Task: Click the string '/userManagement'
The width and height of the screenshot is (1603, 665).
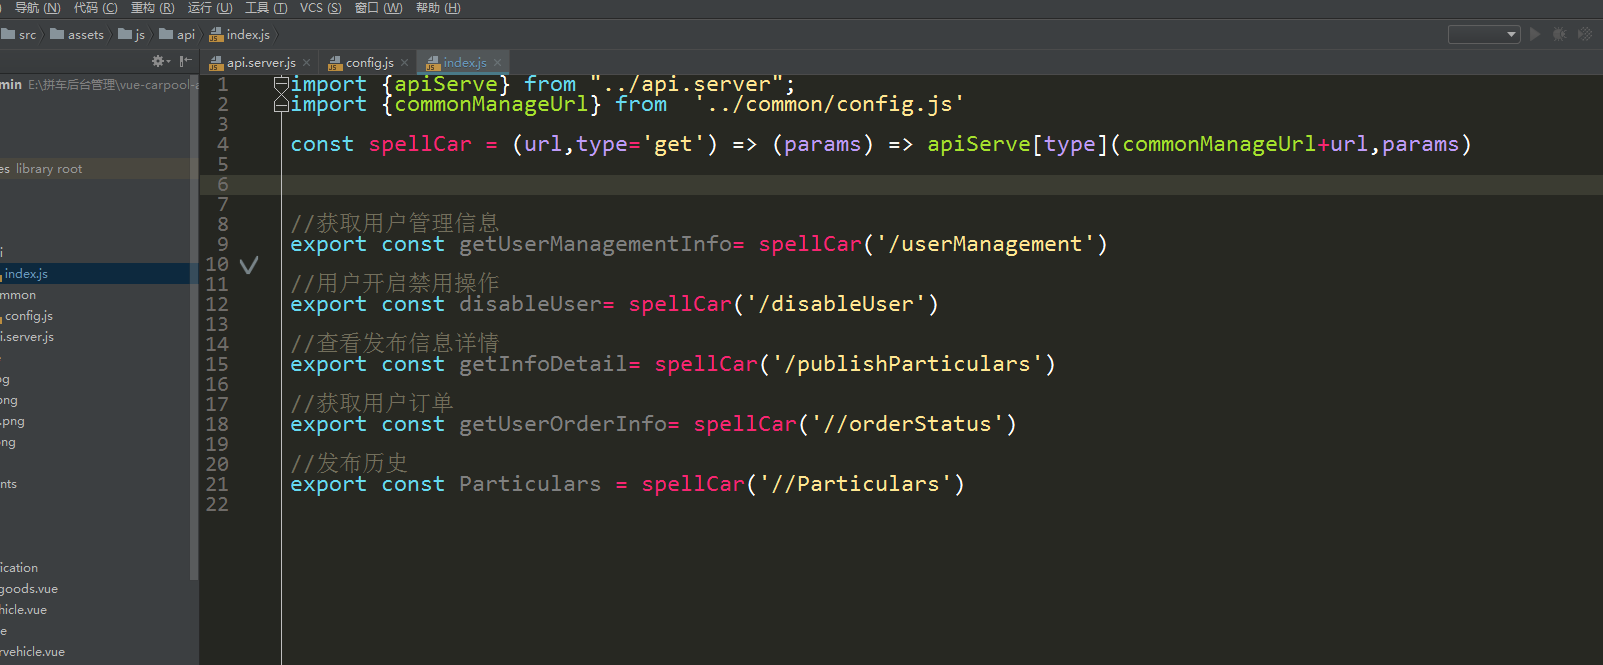Action: click(x=991, y=244)
